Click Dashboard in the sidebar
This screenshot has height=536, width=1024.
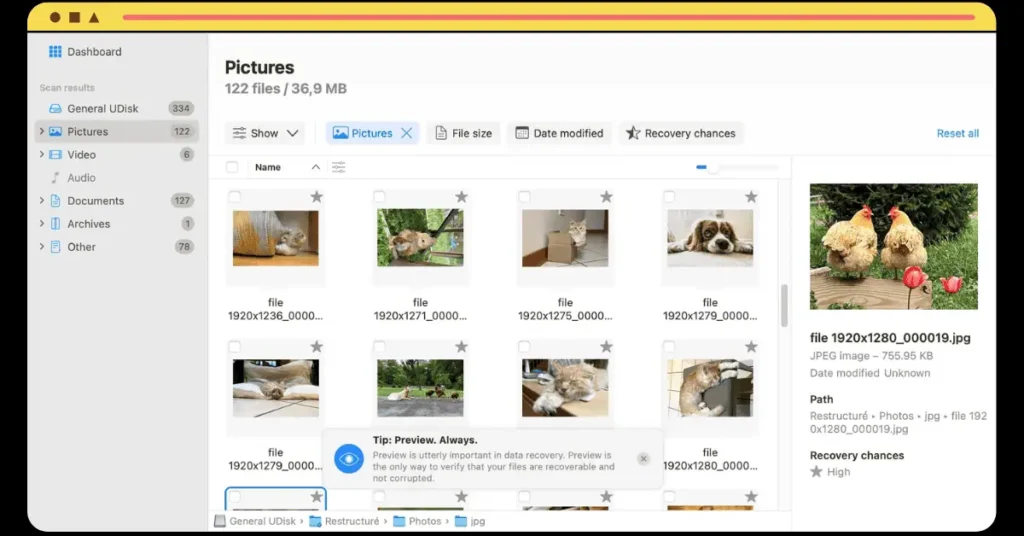point(94,52)
